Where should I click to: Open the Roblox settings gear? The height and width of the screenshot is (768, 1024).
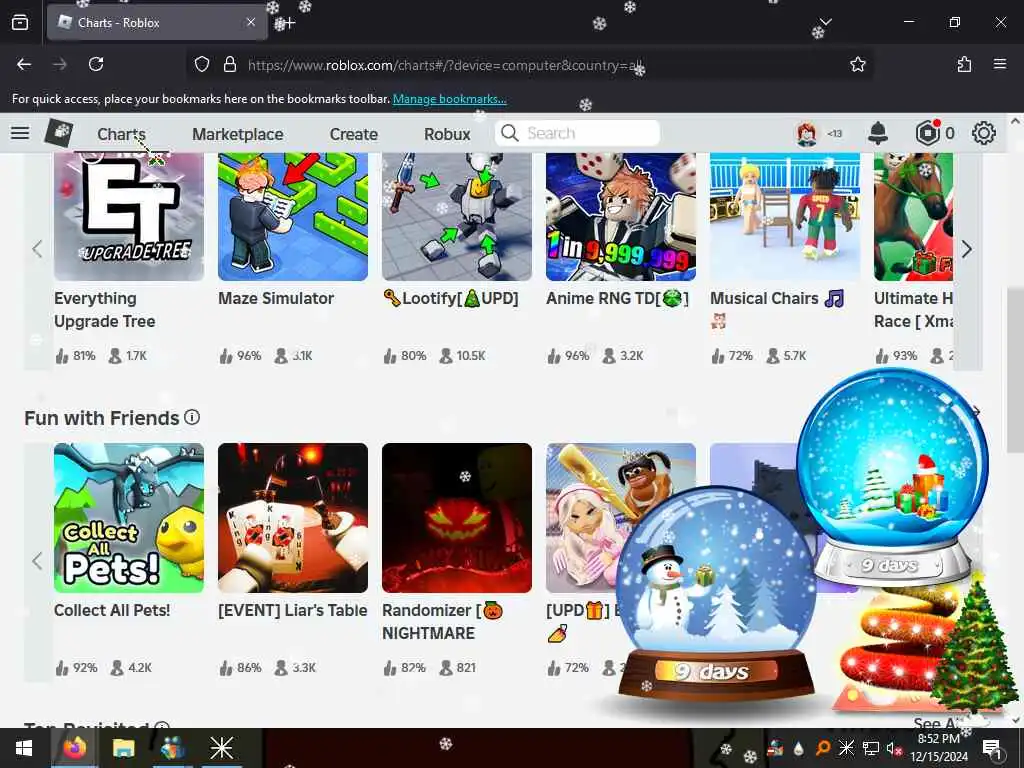(x=984, y=133)
